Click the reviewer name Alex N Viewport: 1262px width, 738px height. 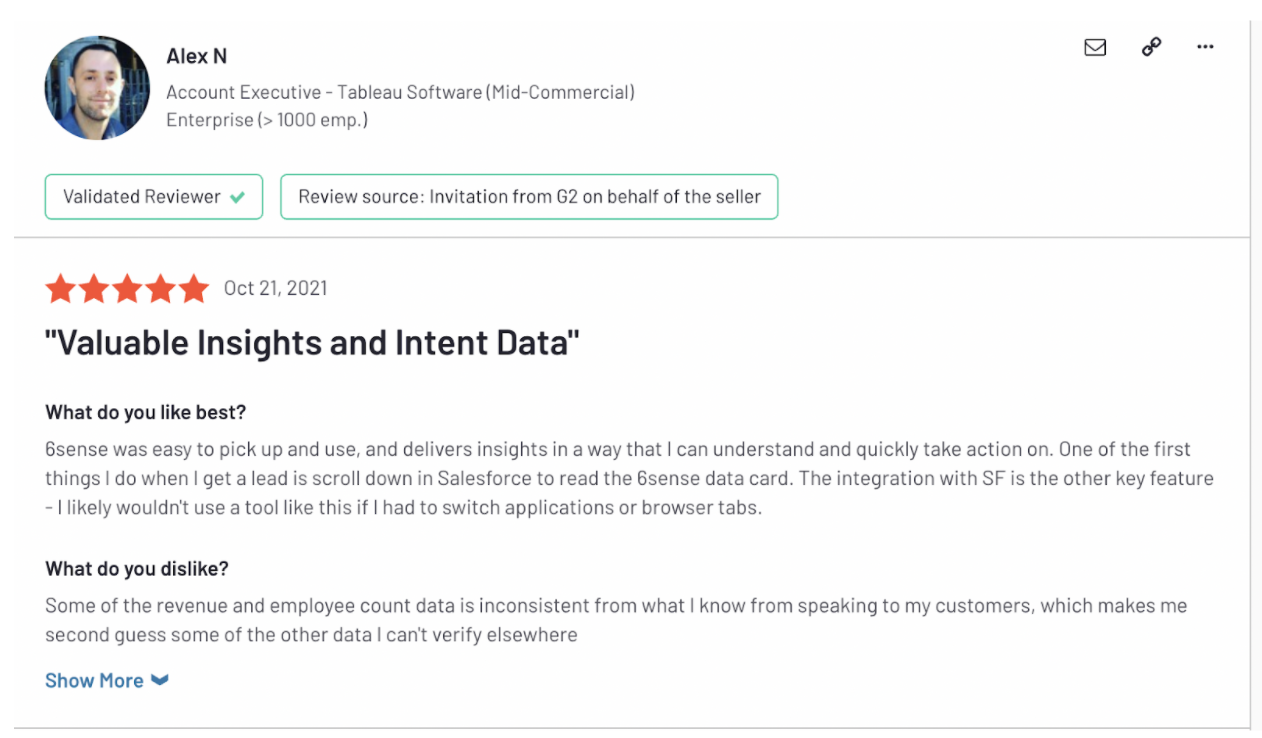[x=196, y=56]
